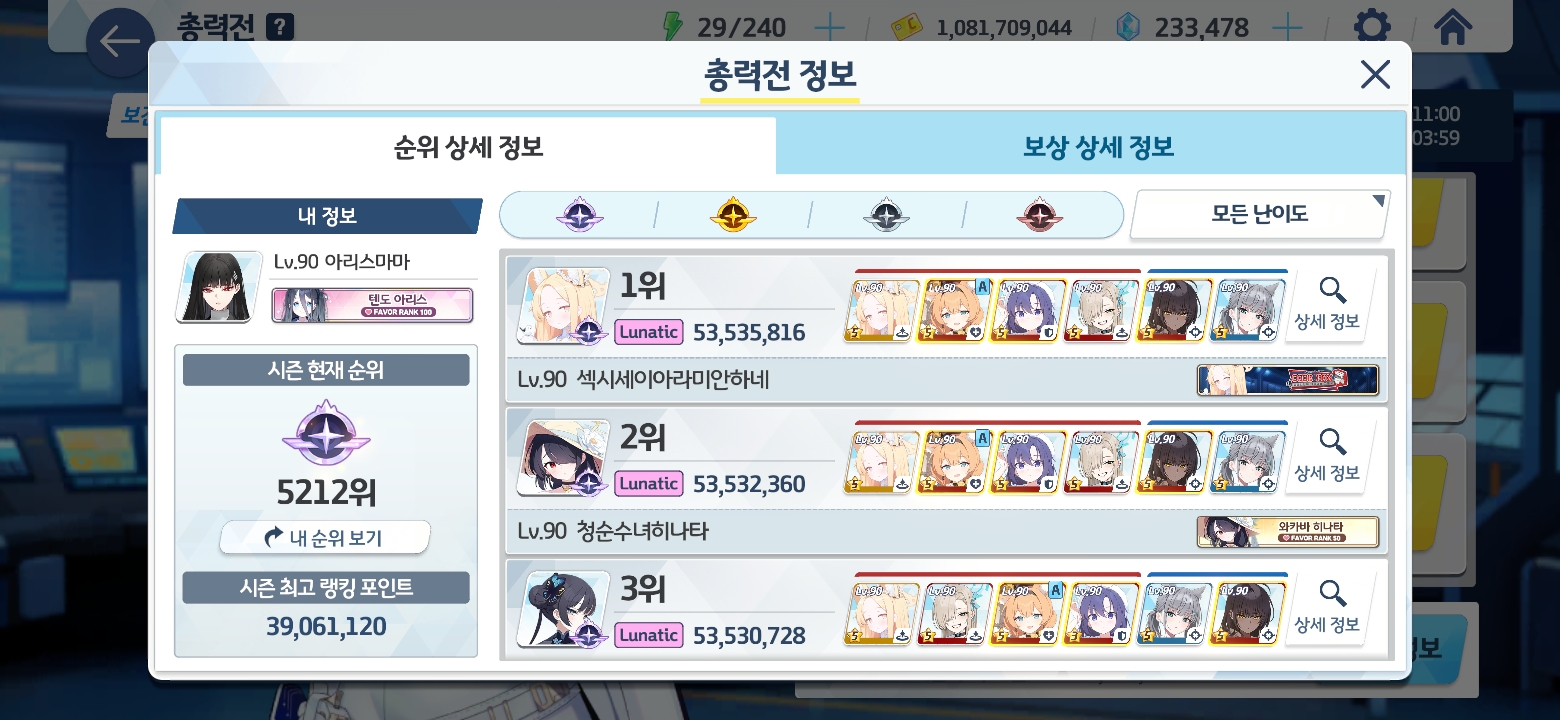
Task: Open 상세 정보 for the 1위 player
Action: point(1327,304)
